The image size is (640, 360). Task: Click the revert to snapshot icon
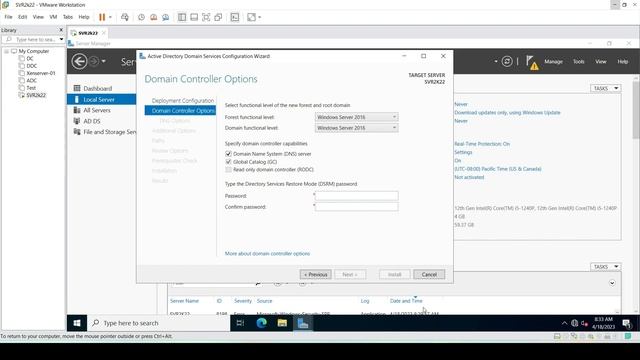click(153, 17)
